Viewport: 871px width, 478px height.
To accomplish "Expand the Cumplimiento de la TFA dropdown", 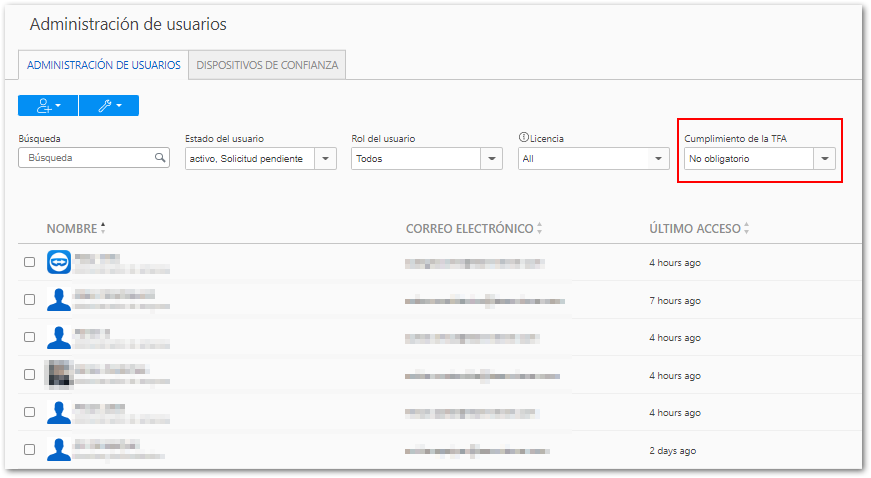I will (x=824, y=158).
